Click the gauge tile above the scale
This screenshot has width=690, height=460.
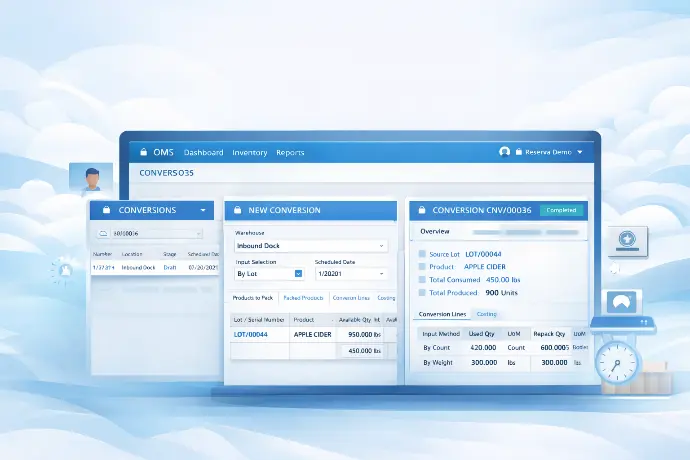pyautogui.click(x=621, y=302)
